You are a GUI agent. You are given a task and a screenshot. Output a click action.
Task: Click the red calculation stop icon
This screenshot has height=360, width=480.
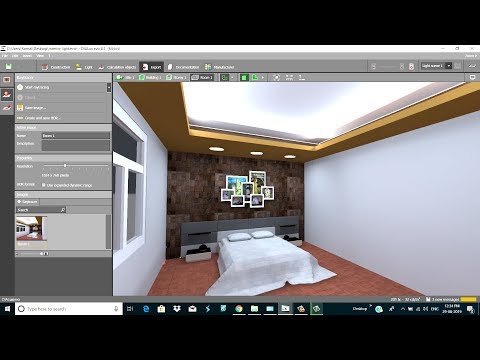coord(412,67)
